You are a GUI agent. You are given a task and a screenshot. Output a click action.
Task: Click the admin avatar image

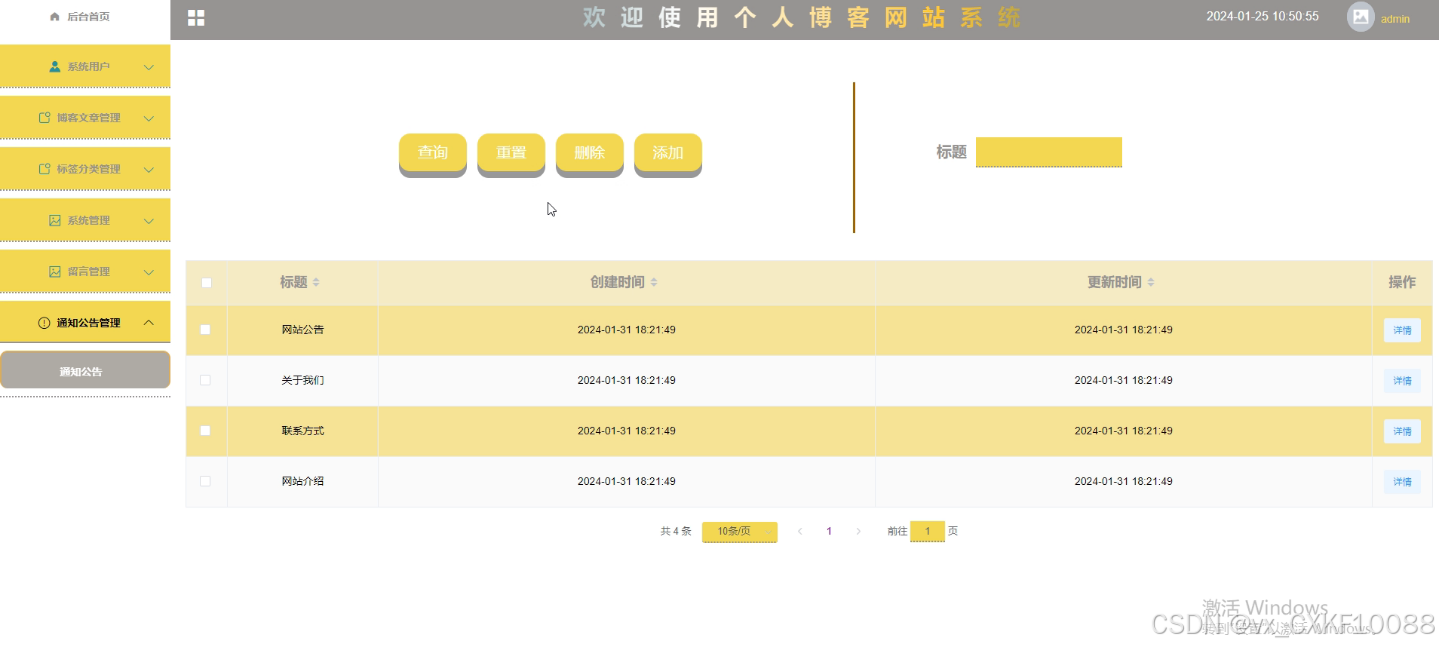click(x=1361, y=17)
